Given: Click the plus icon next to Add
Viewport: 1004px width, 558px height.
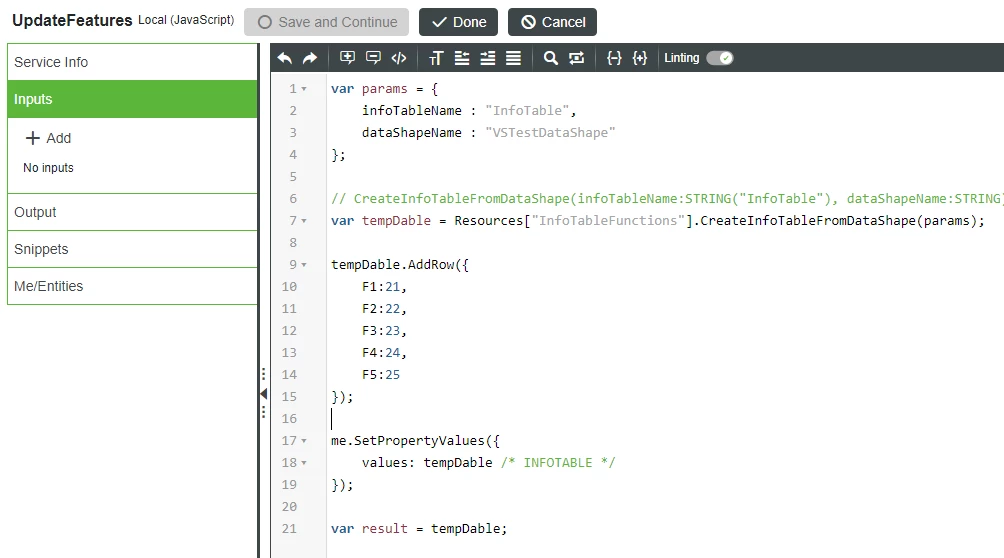Looking at the screenshot, I should click(x=33, y=138).
